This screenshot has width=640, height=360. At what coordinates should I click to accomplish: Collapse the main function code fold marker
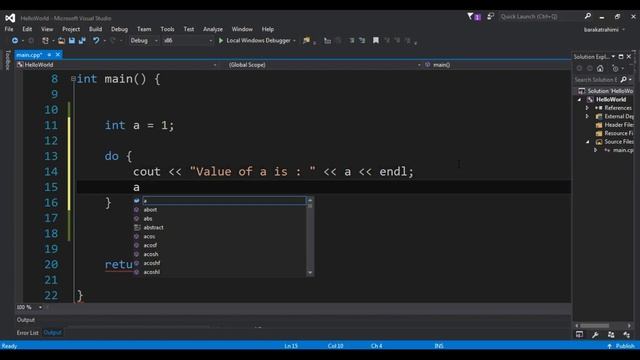coord(73,78)
